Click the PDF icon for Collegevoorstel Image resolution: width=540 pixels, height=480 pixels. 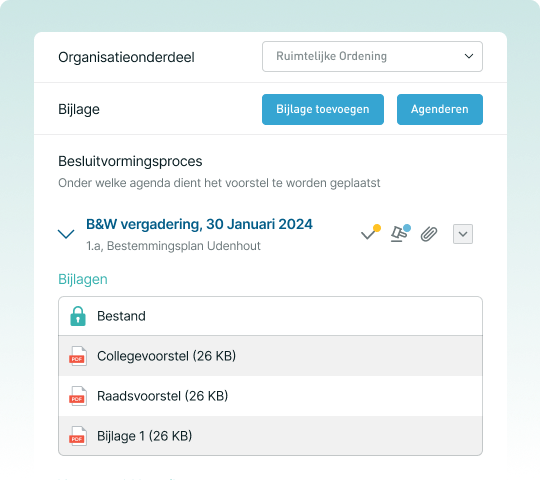click(x=78, y=356)
